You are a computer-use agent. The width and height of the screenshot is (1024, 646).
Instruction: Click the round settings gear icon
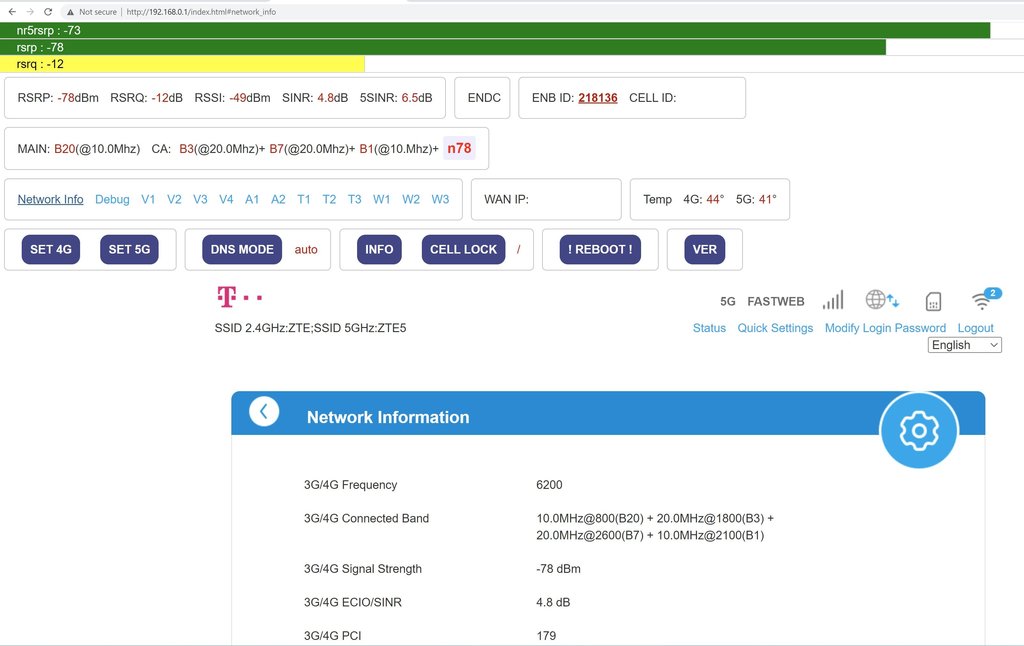click(918, 430)
